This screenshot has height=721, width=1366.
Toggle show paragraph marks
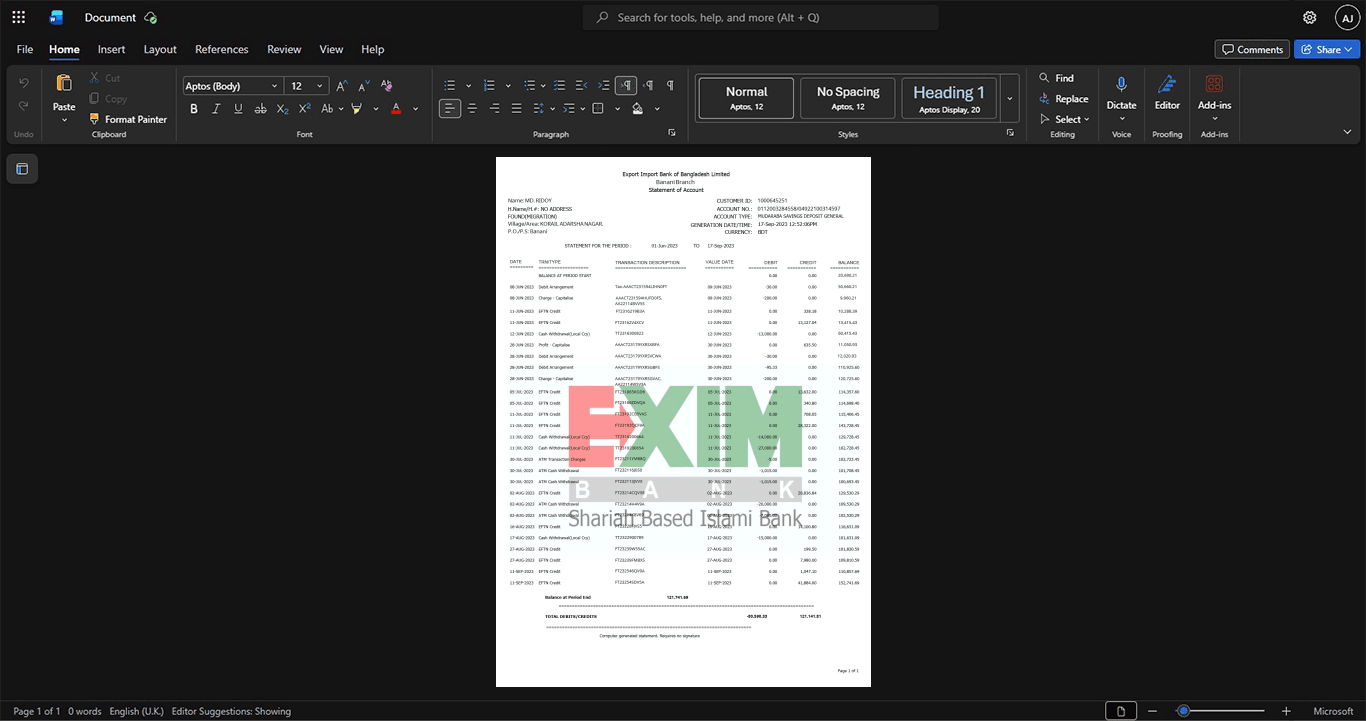670,86
